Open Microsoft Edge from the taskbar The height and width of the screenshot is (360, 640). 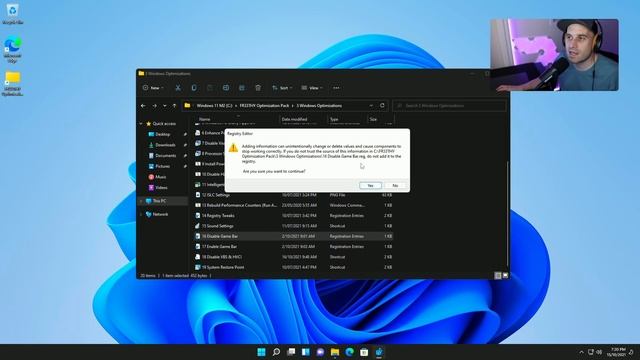(350, 352)
